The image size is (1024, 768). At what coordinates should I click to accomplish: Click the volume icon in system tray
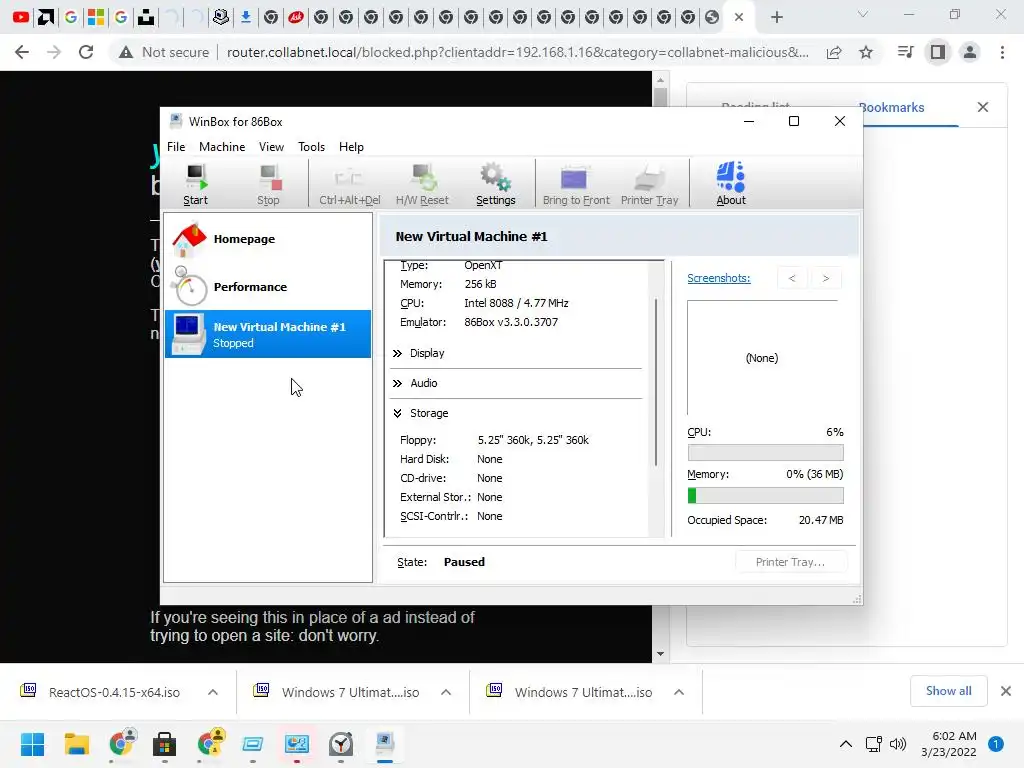tap(899, 744)
